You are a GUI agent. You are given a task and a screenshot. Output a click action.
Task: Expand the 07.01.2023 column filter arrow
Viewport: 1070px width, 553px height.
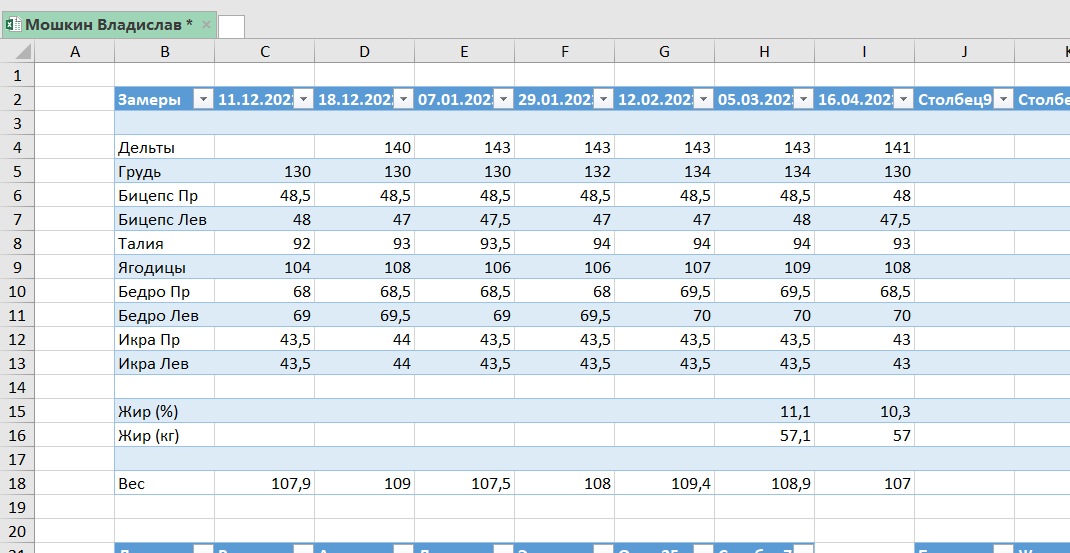pos(504,100)
